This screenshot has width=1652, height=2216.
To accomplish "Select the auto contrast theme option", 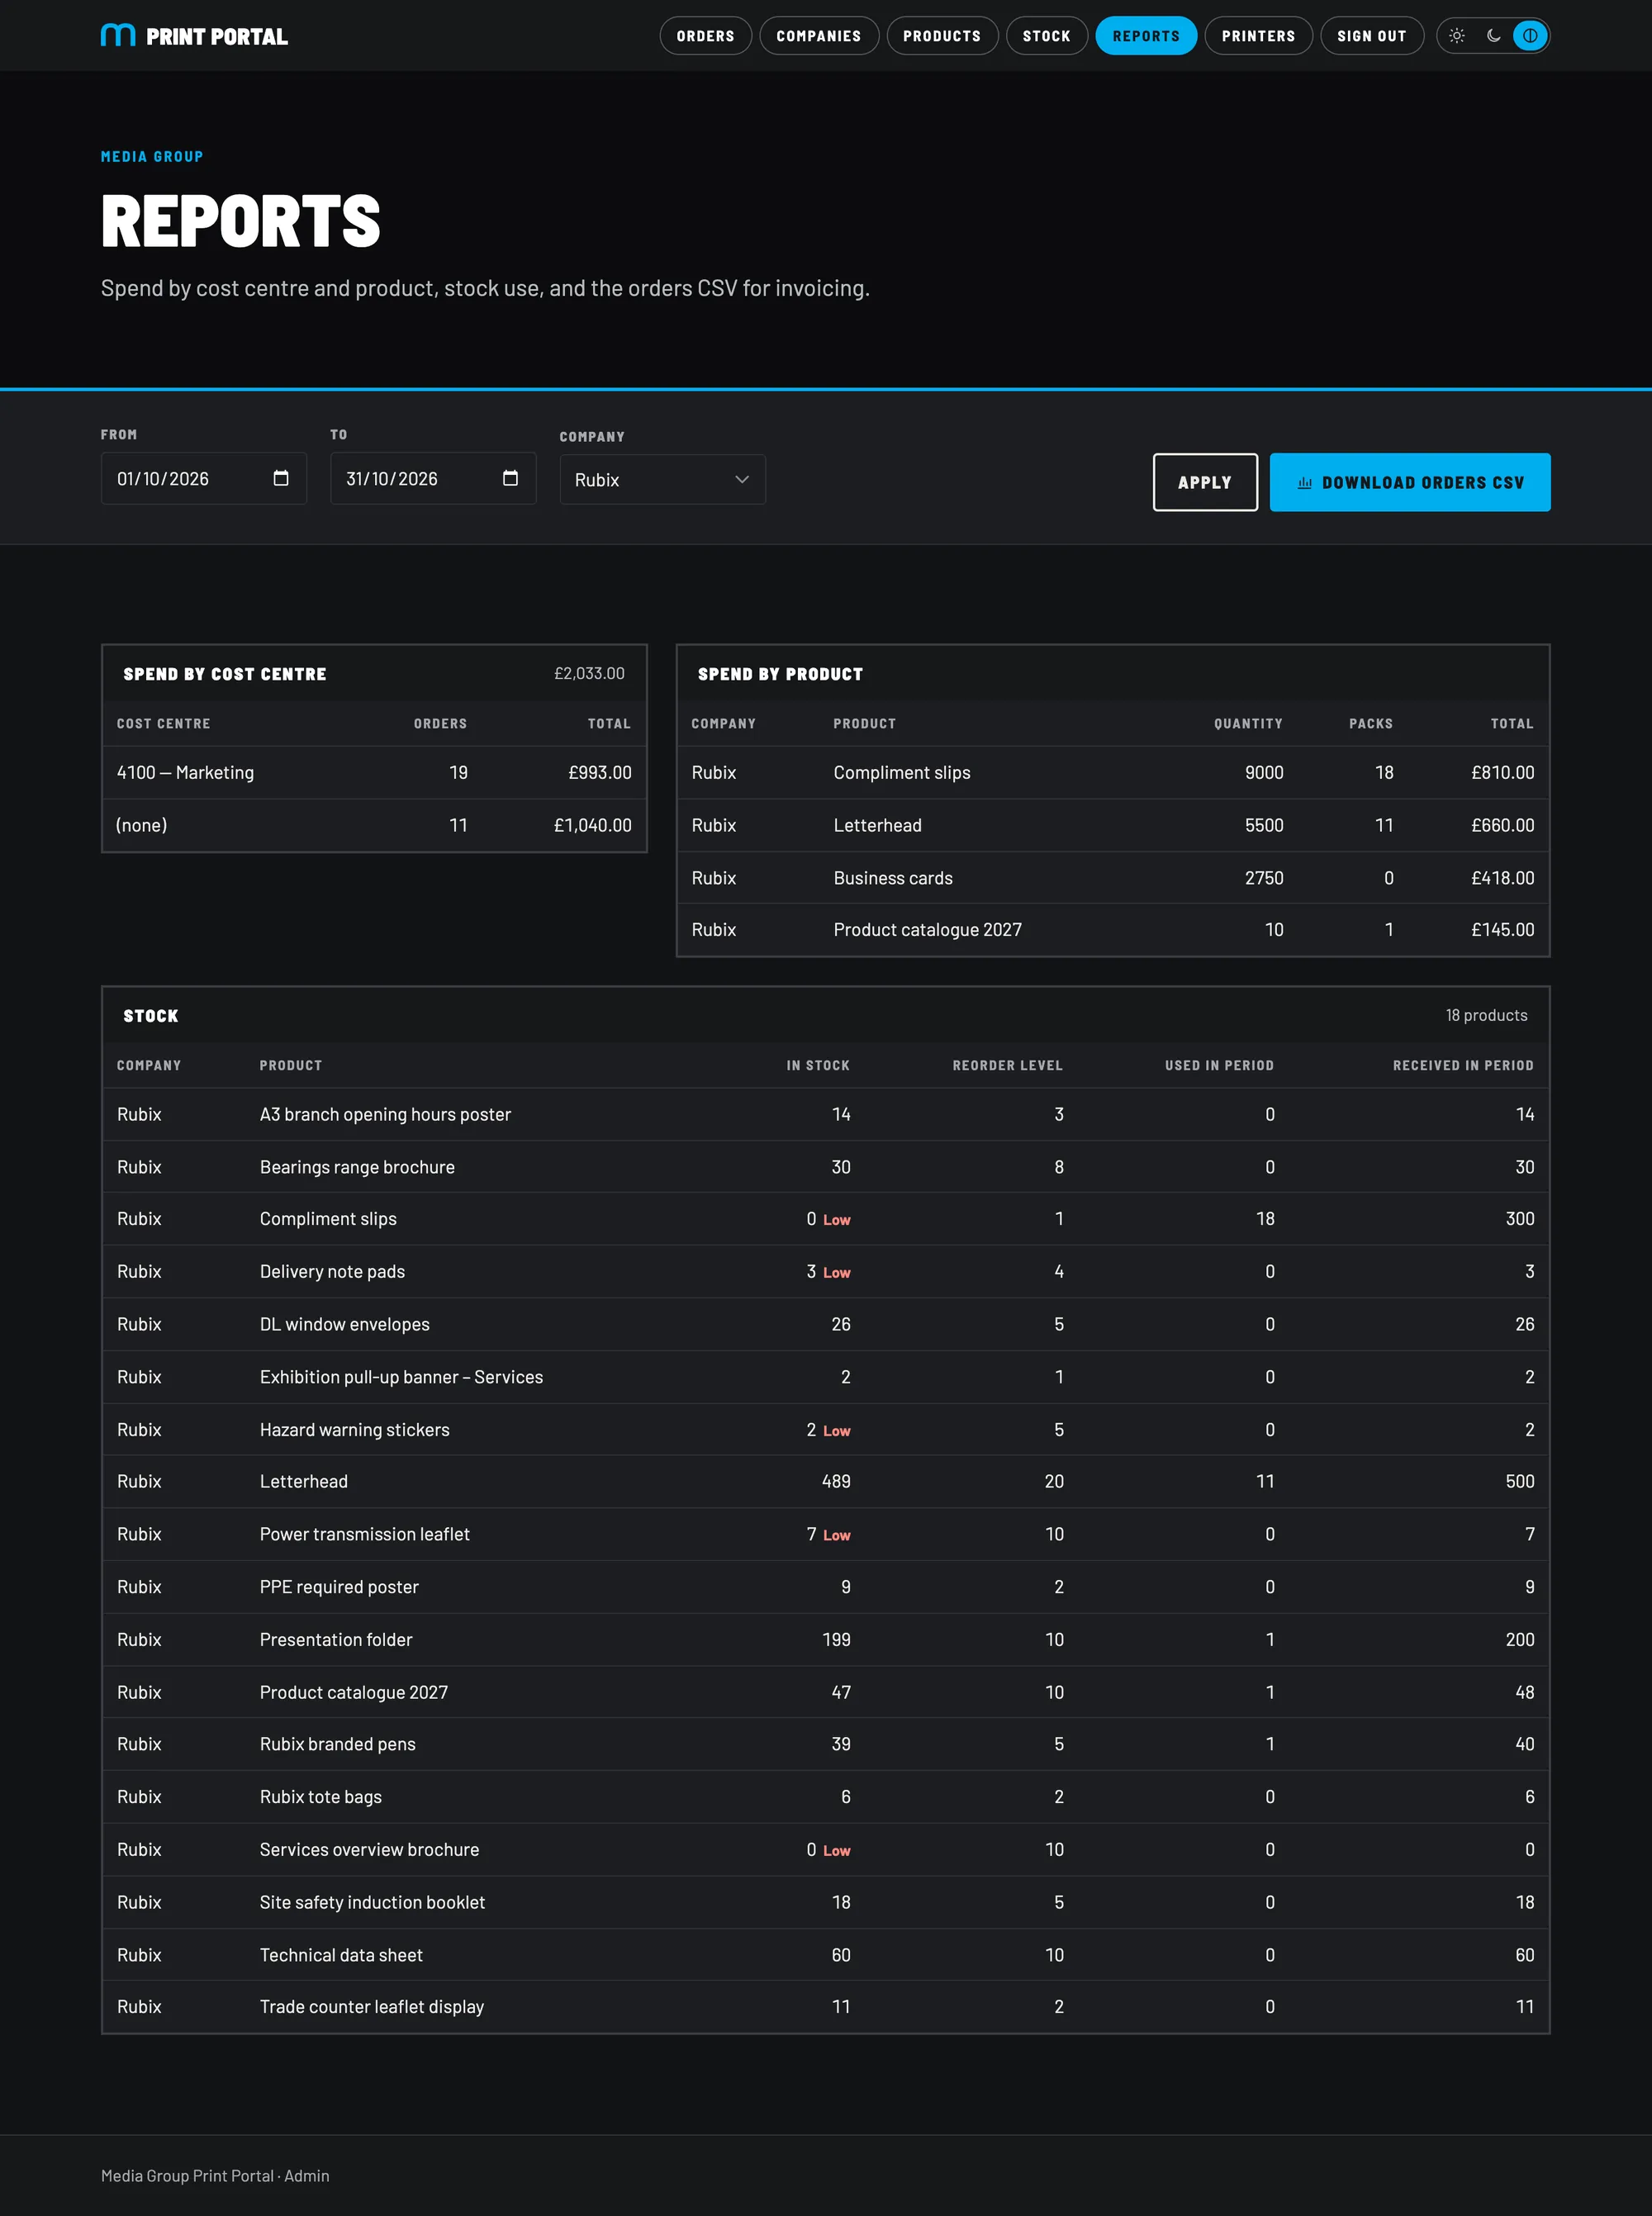I will [x=1530, y=36].
